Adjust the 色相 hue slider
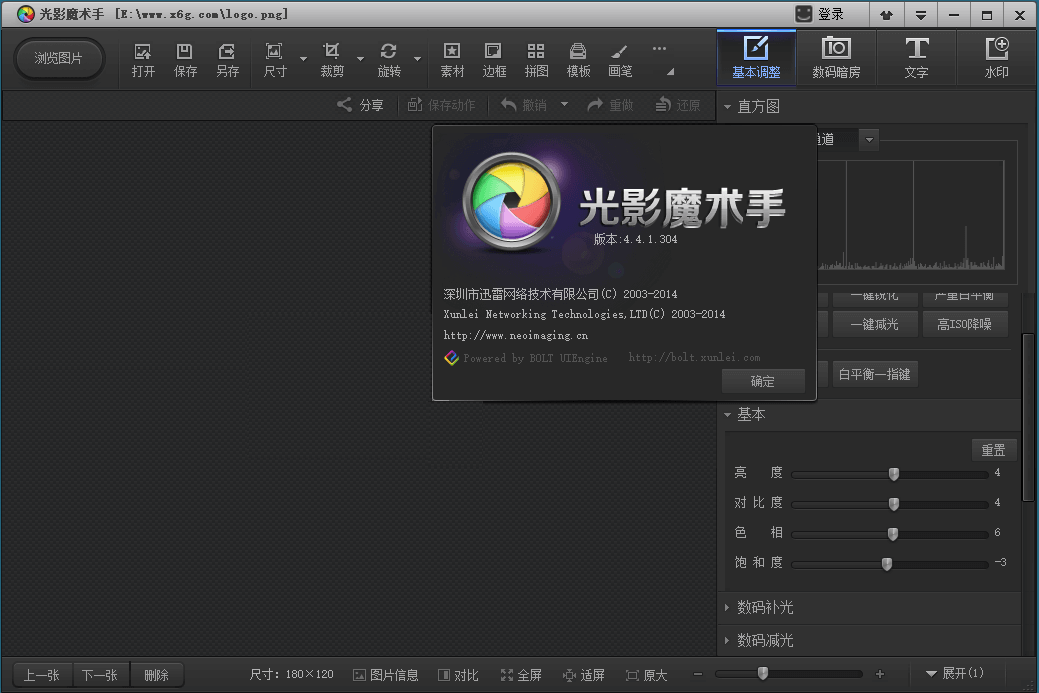The width and height of the screenshot is (1039, 693). point(893,533)
